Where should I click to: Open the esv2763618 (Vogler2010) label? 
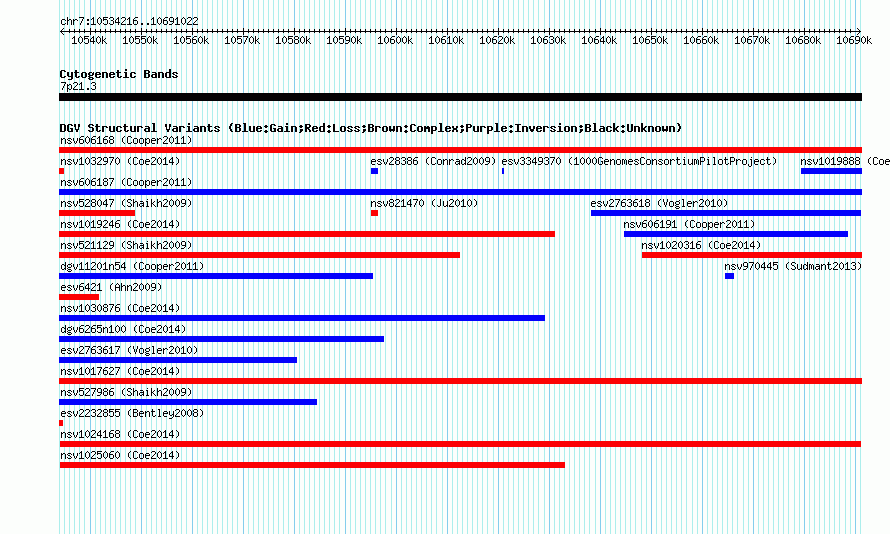659,203
